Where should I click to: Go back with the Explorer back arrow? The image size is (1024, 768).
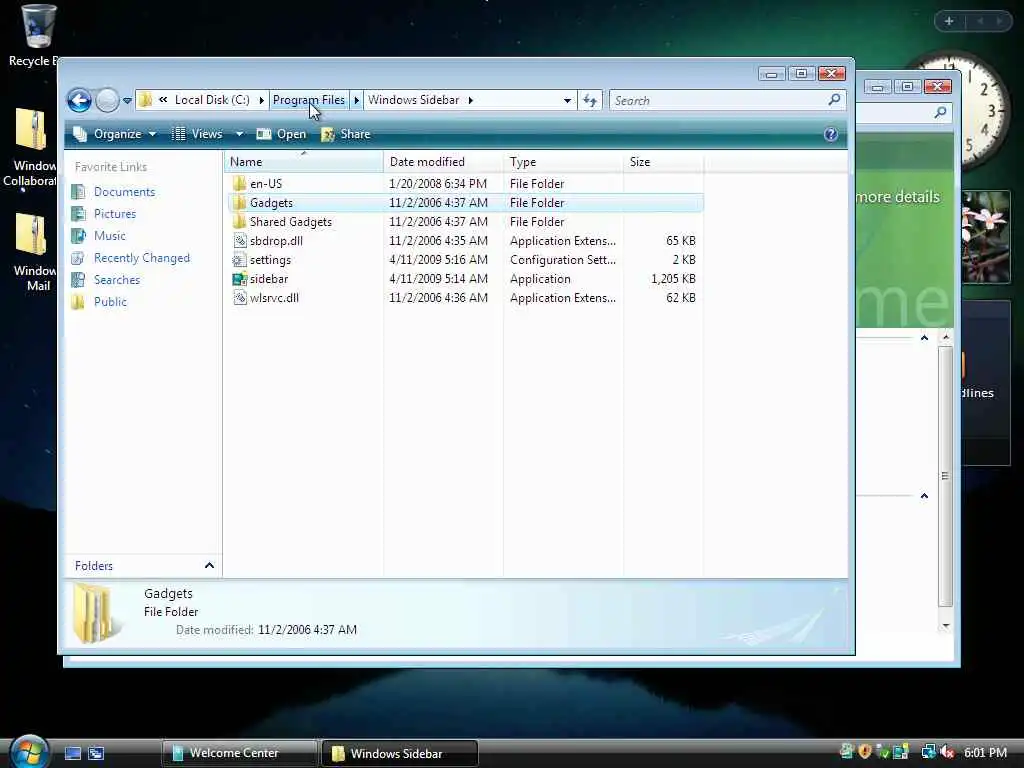[79, 101]
